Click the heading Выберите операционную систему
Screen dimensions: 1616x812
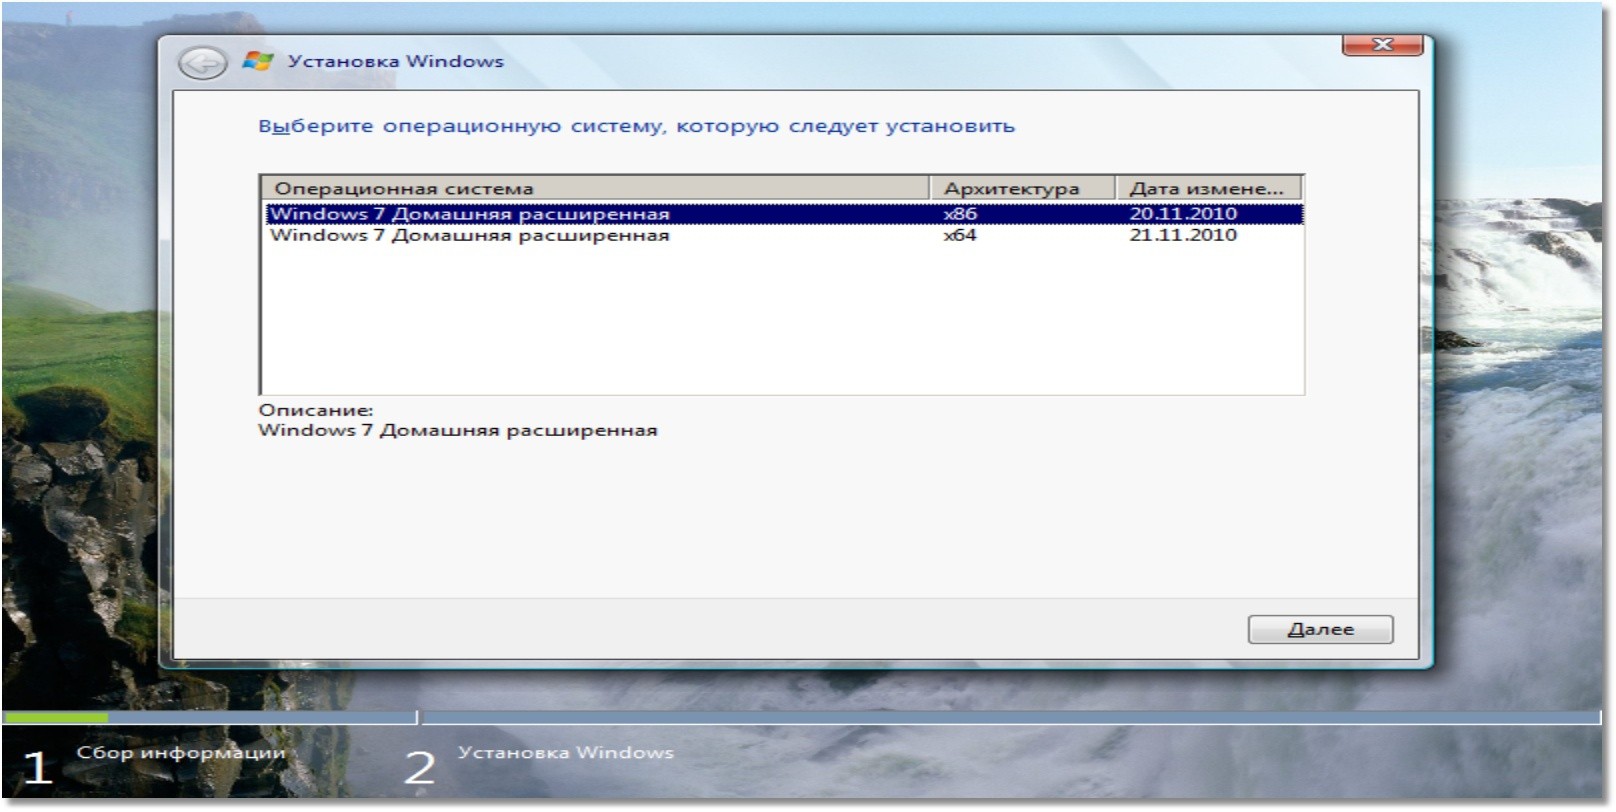(636, 127)
